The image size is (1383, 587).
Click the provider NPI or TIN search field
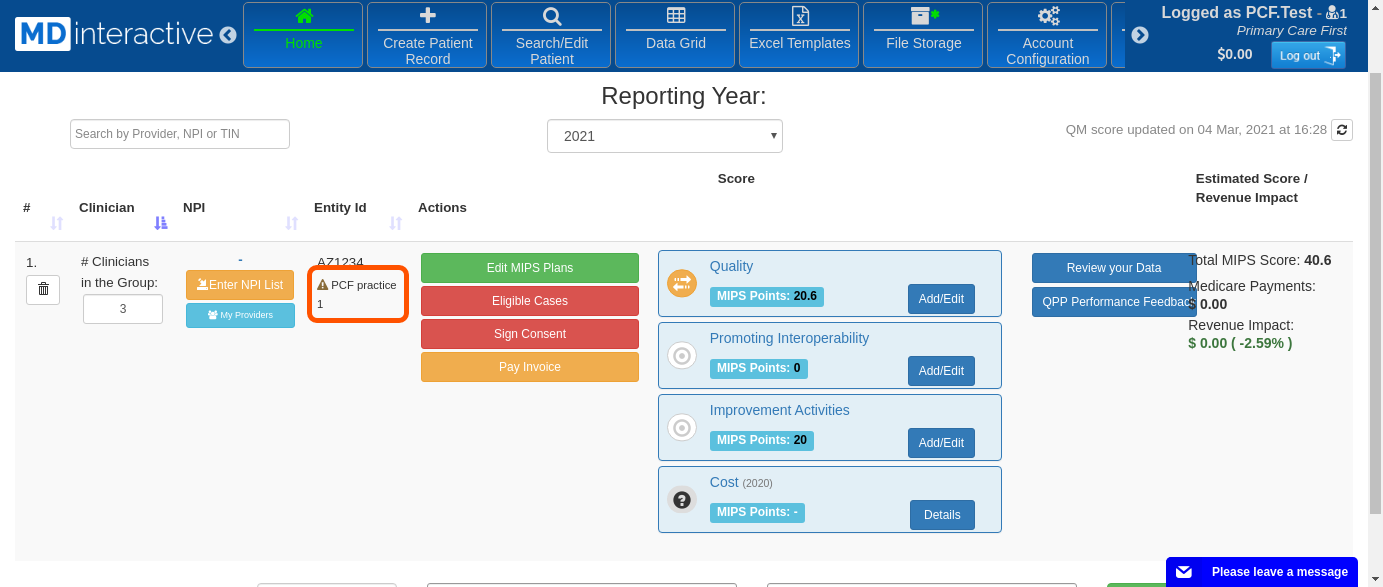180,134
